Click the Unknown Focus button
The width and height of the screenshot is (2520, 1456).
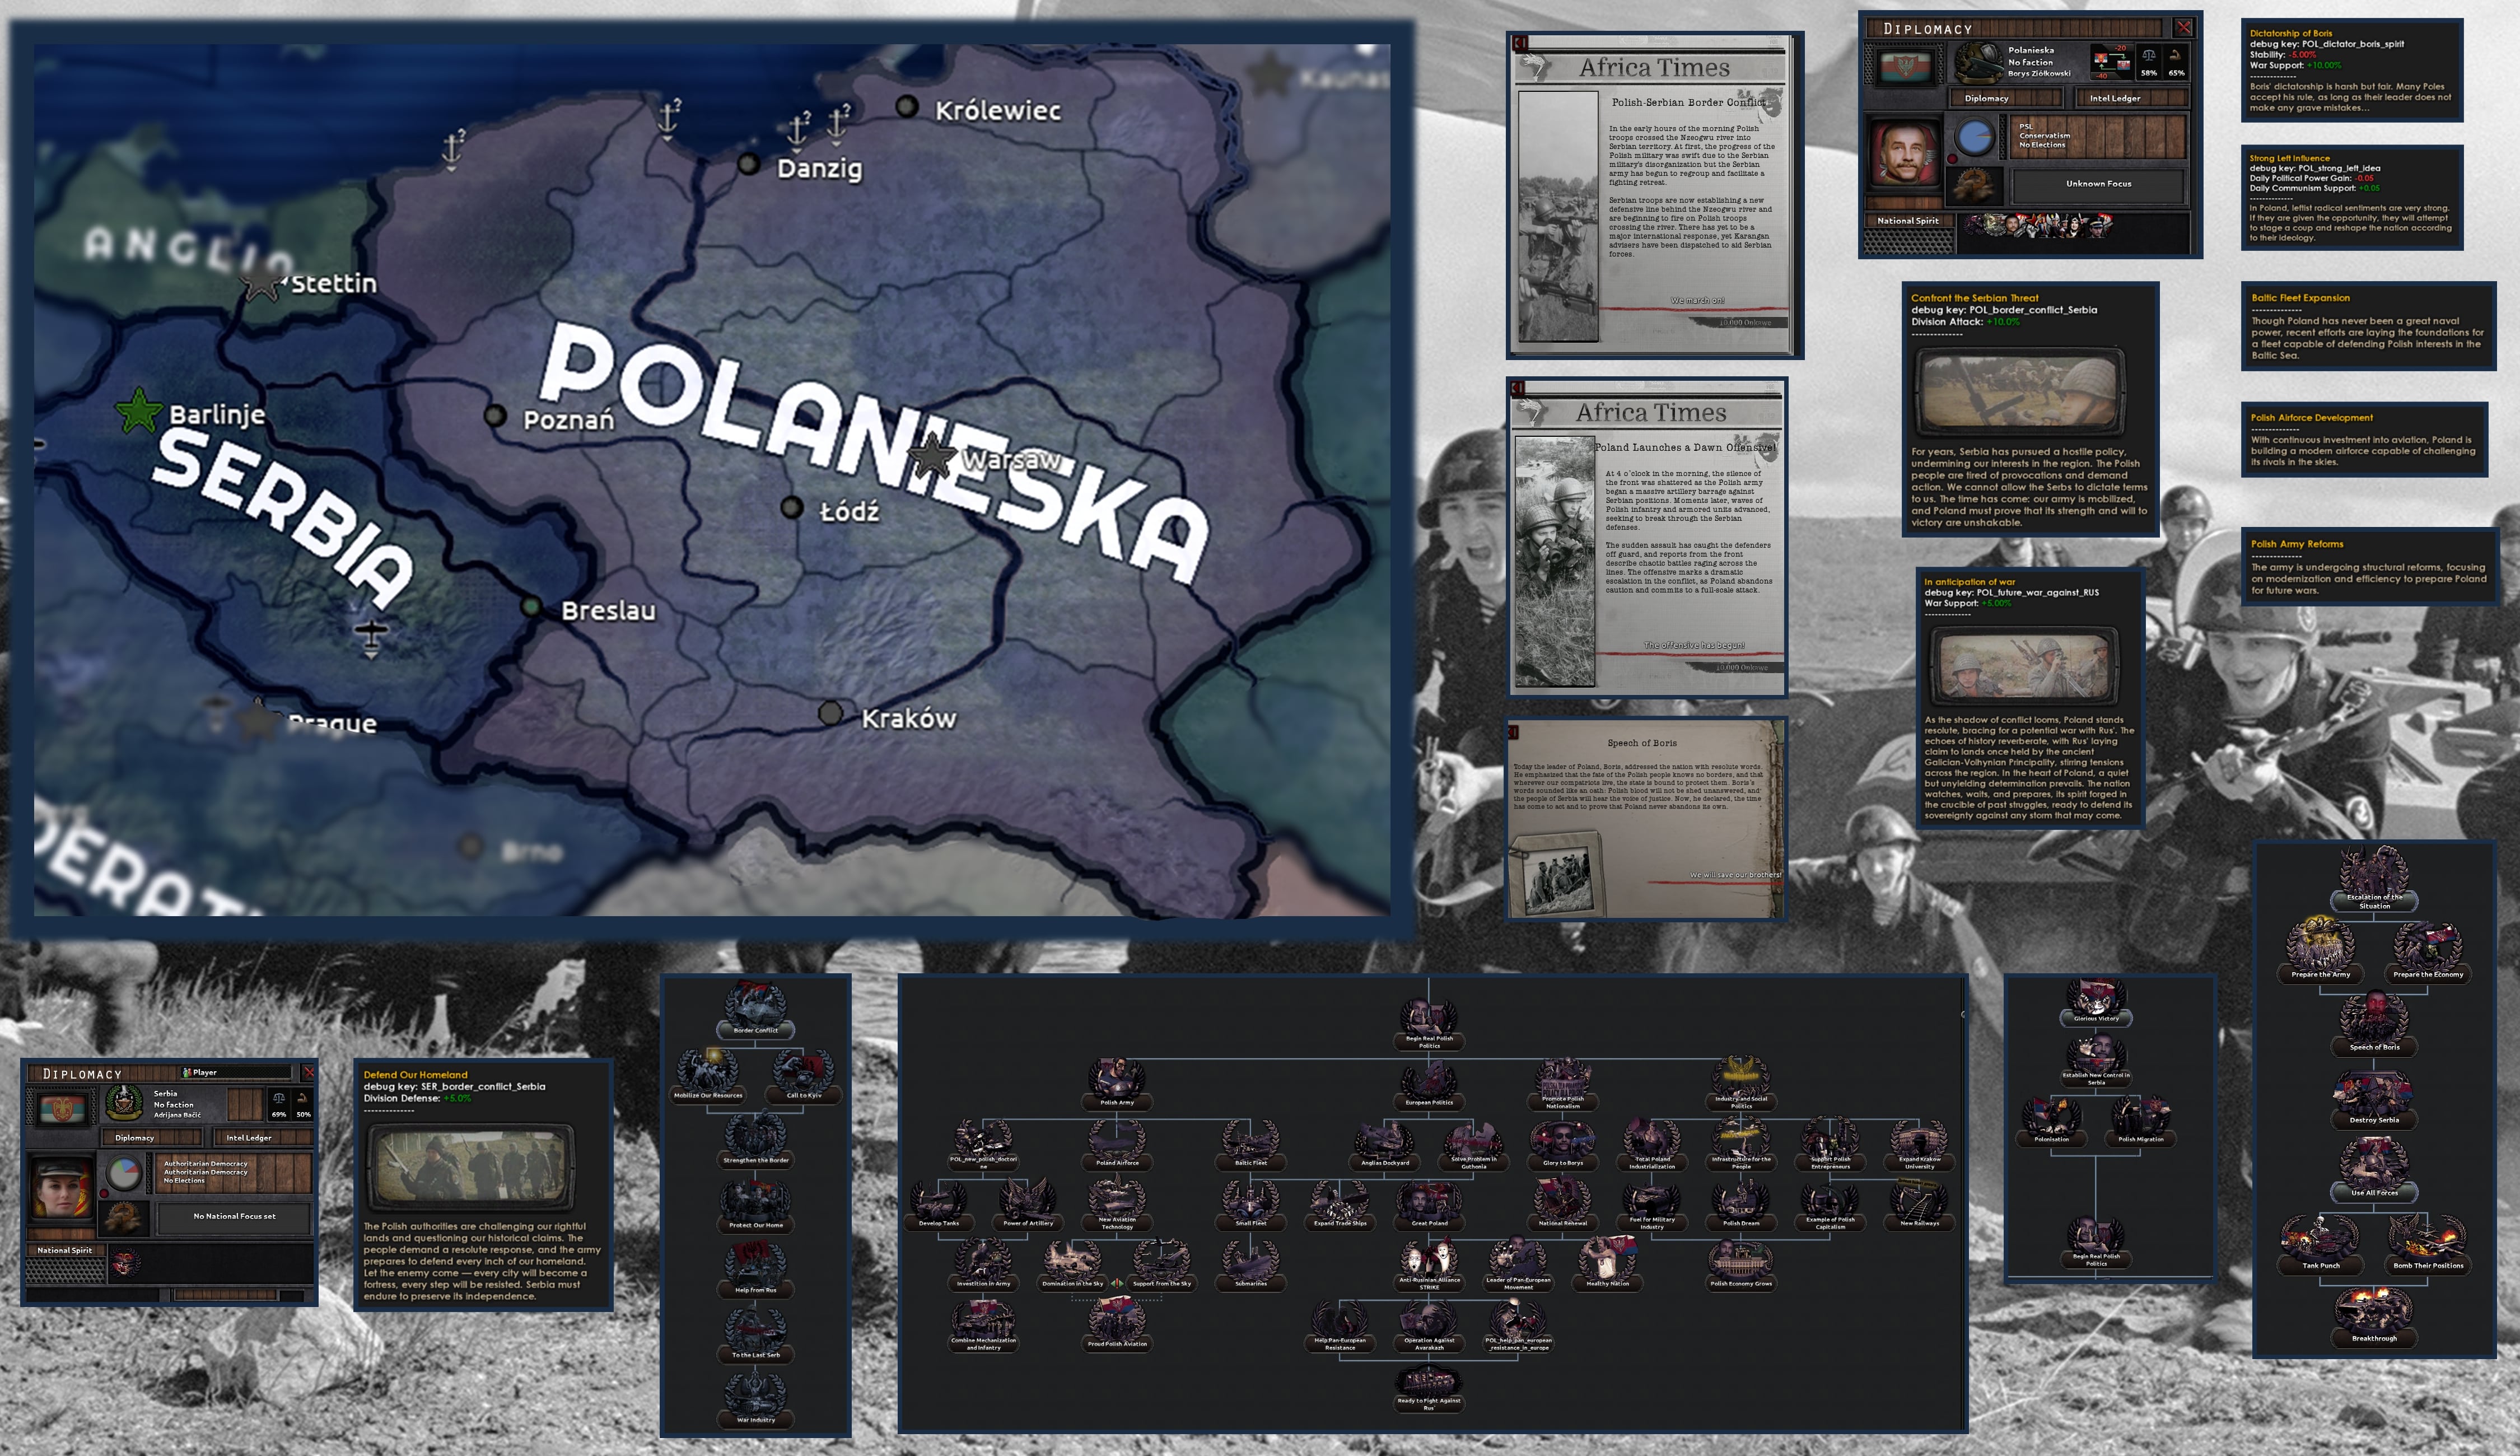tap(2098, 184)
